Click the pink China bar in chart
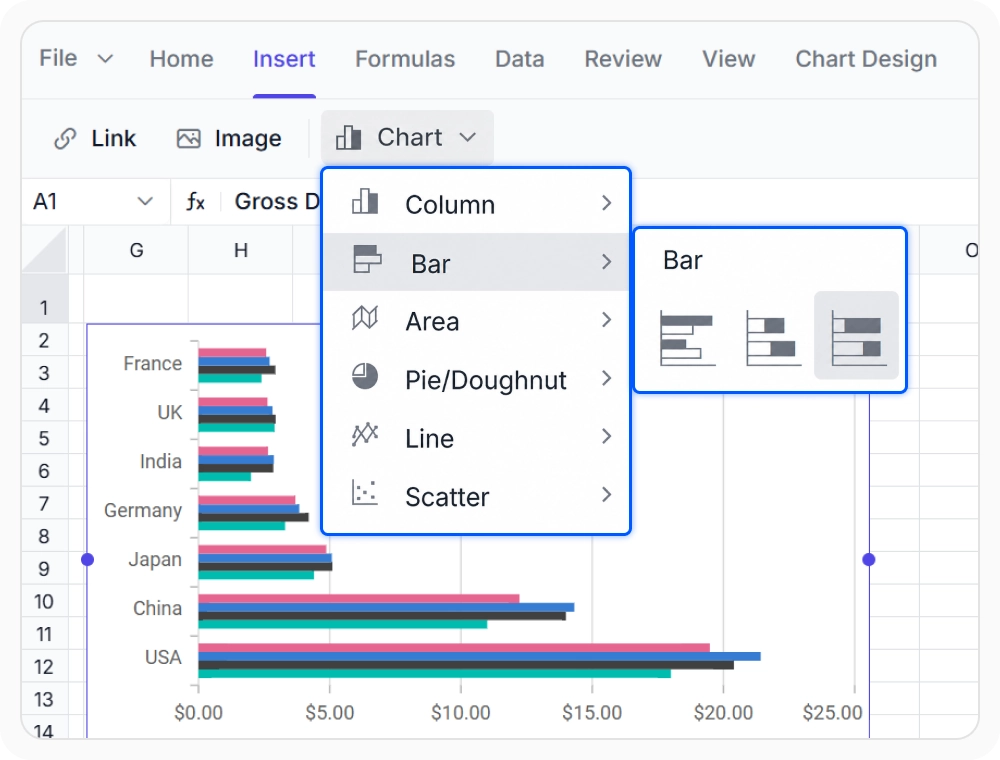Image resolution: width=1000 pixels, height=760 pixels. (359, 599)
